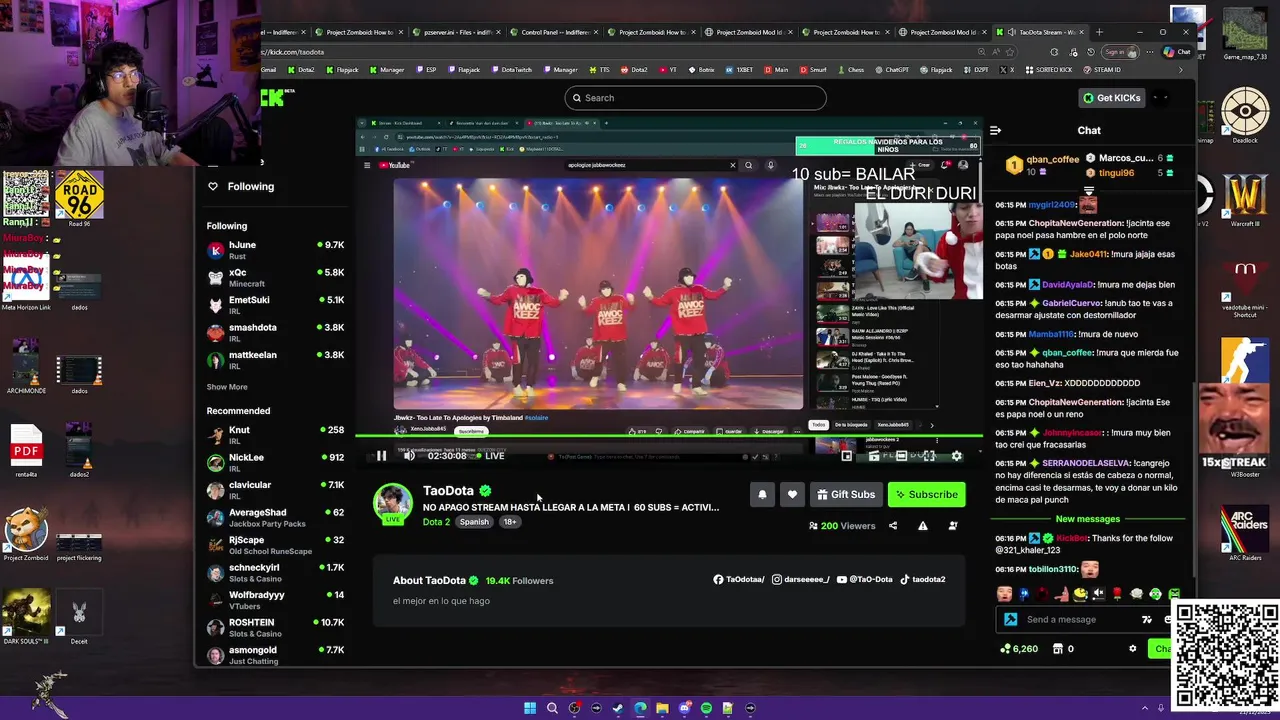This screenshot has height=720, width=1280.
Task: Collapse the Following sidebar heart icon
Action: (x=212, y=186)
